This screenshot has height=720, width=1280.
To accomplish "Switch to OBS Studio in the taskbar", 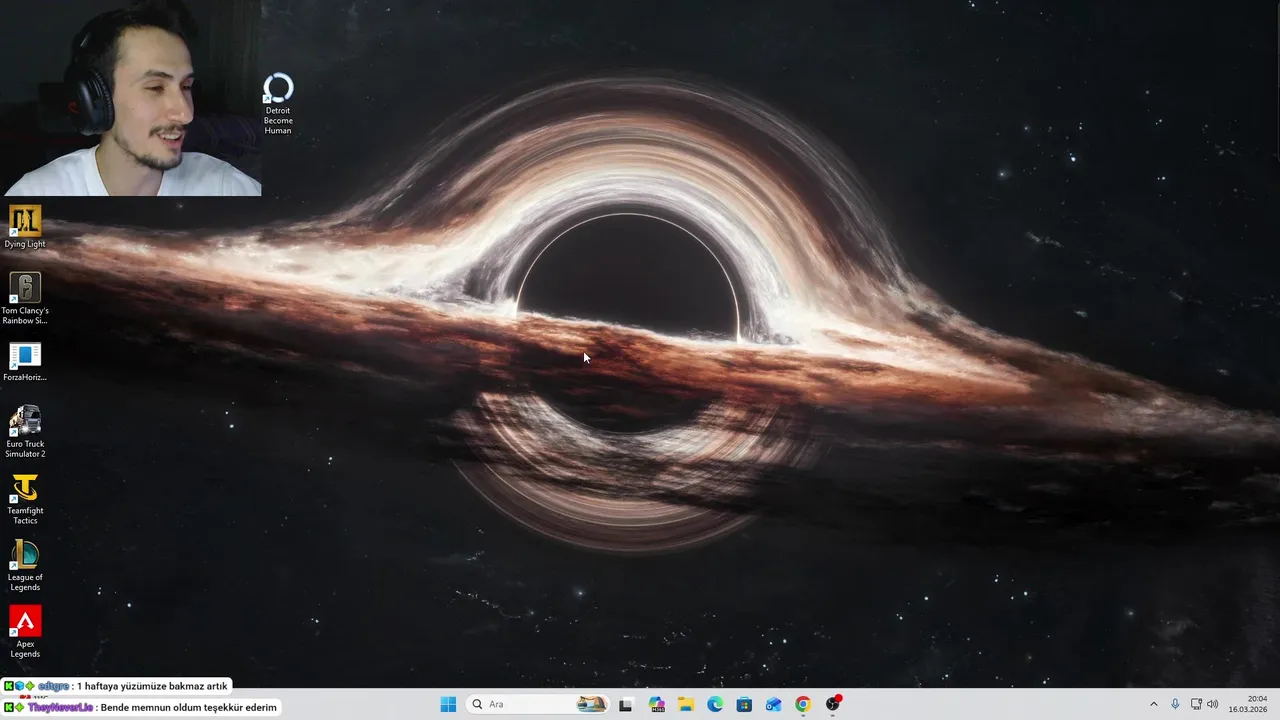I will pos(833,704).
